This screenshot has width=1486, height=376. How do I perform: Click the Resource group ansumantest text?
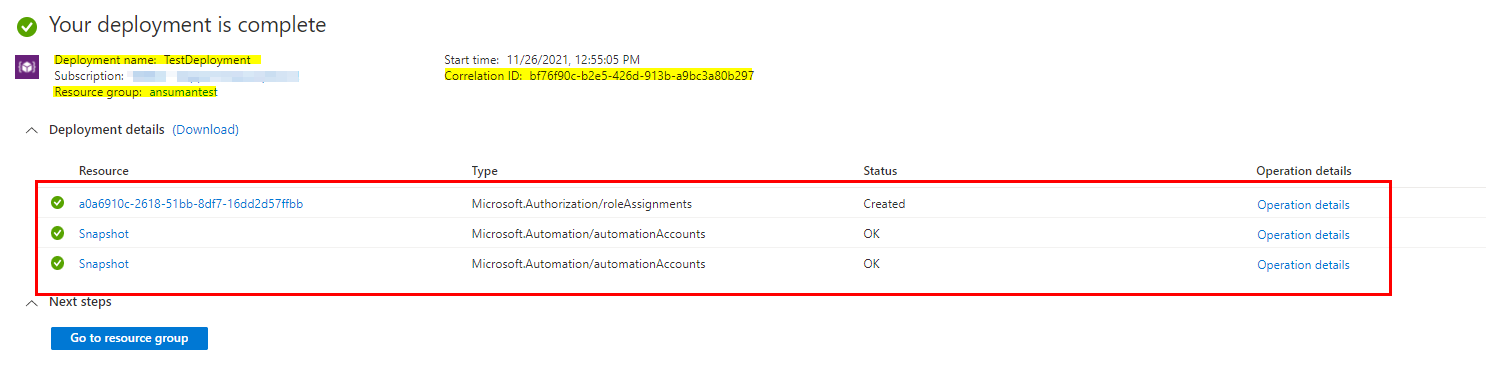point(136,92)
